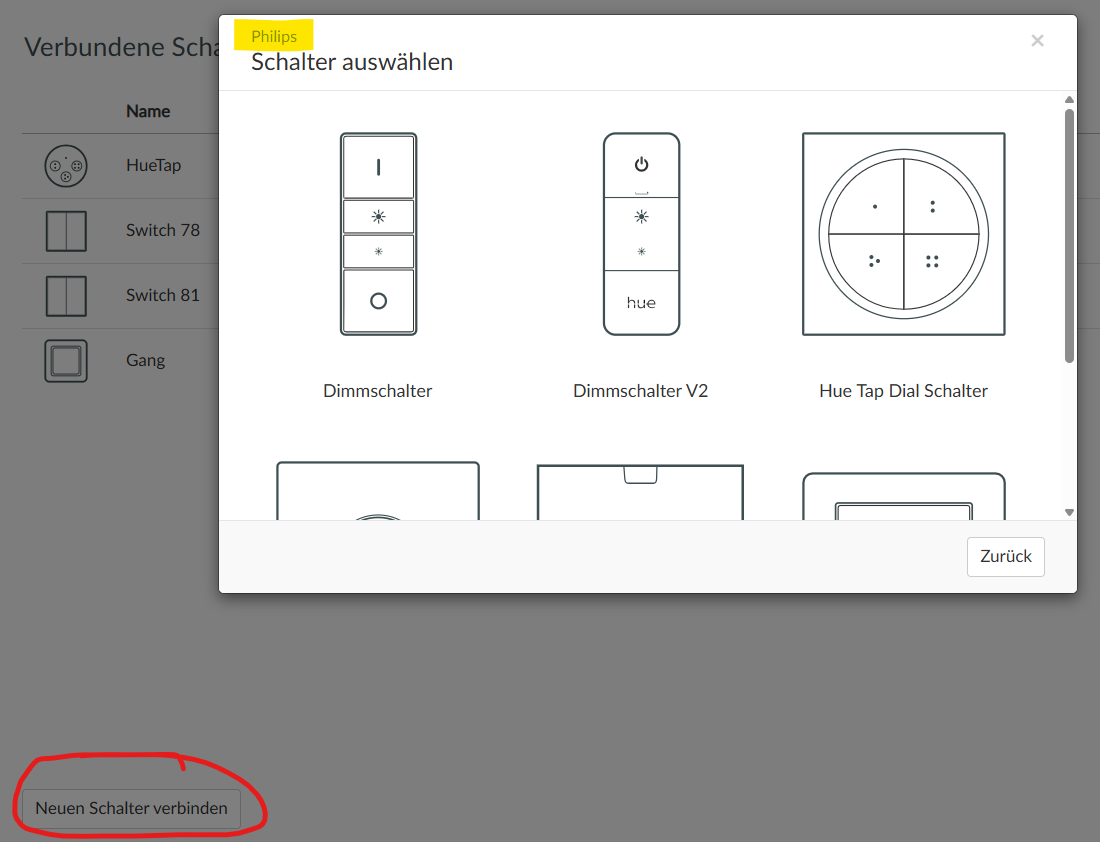The image size is (1100, 842).
Task: Click the Gang single-button switch icon
Action: click(66, 360)
